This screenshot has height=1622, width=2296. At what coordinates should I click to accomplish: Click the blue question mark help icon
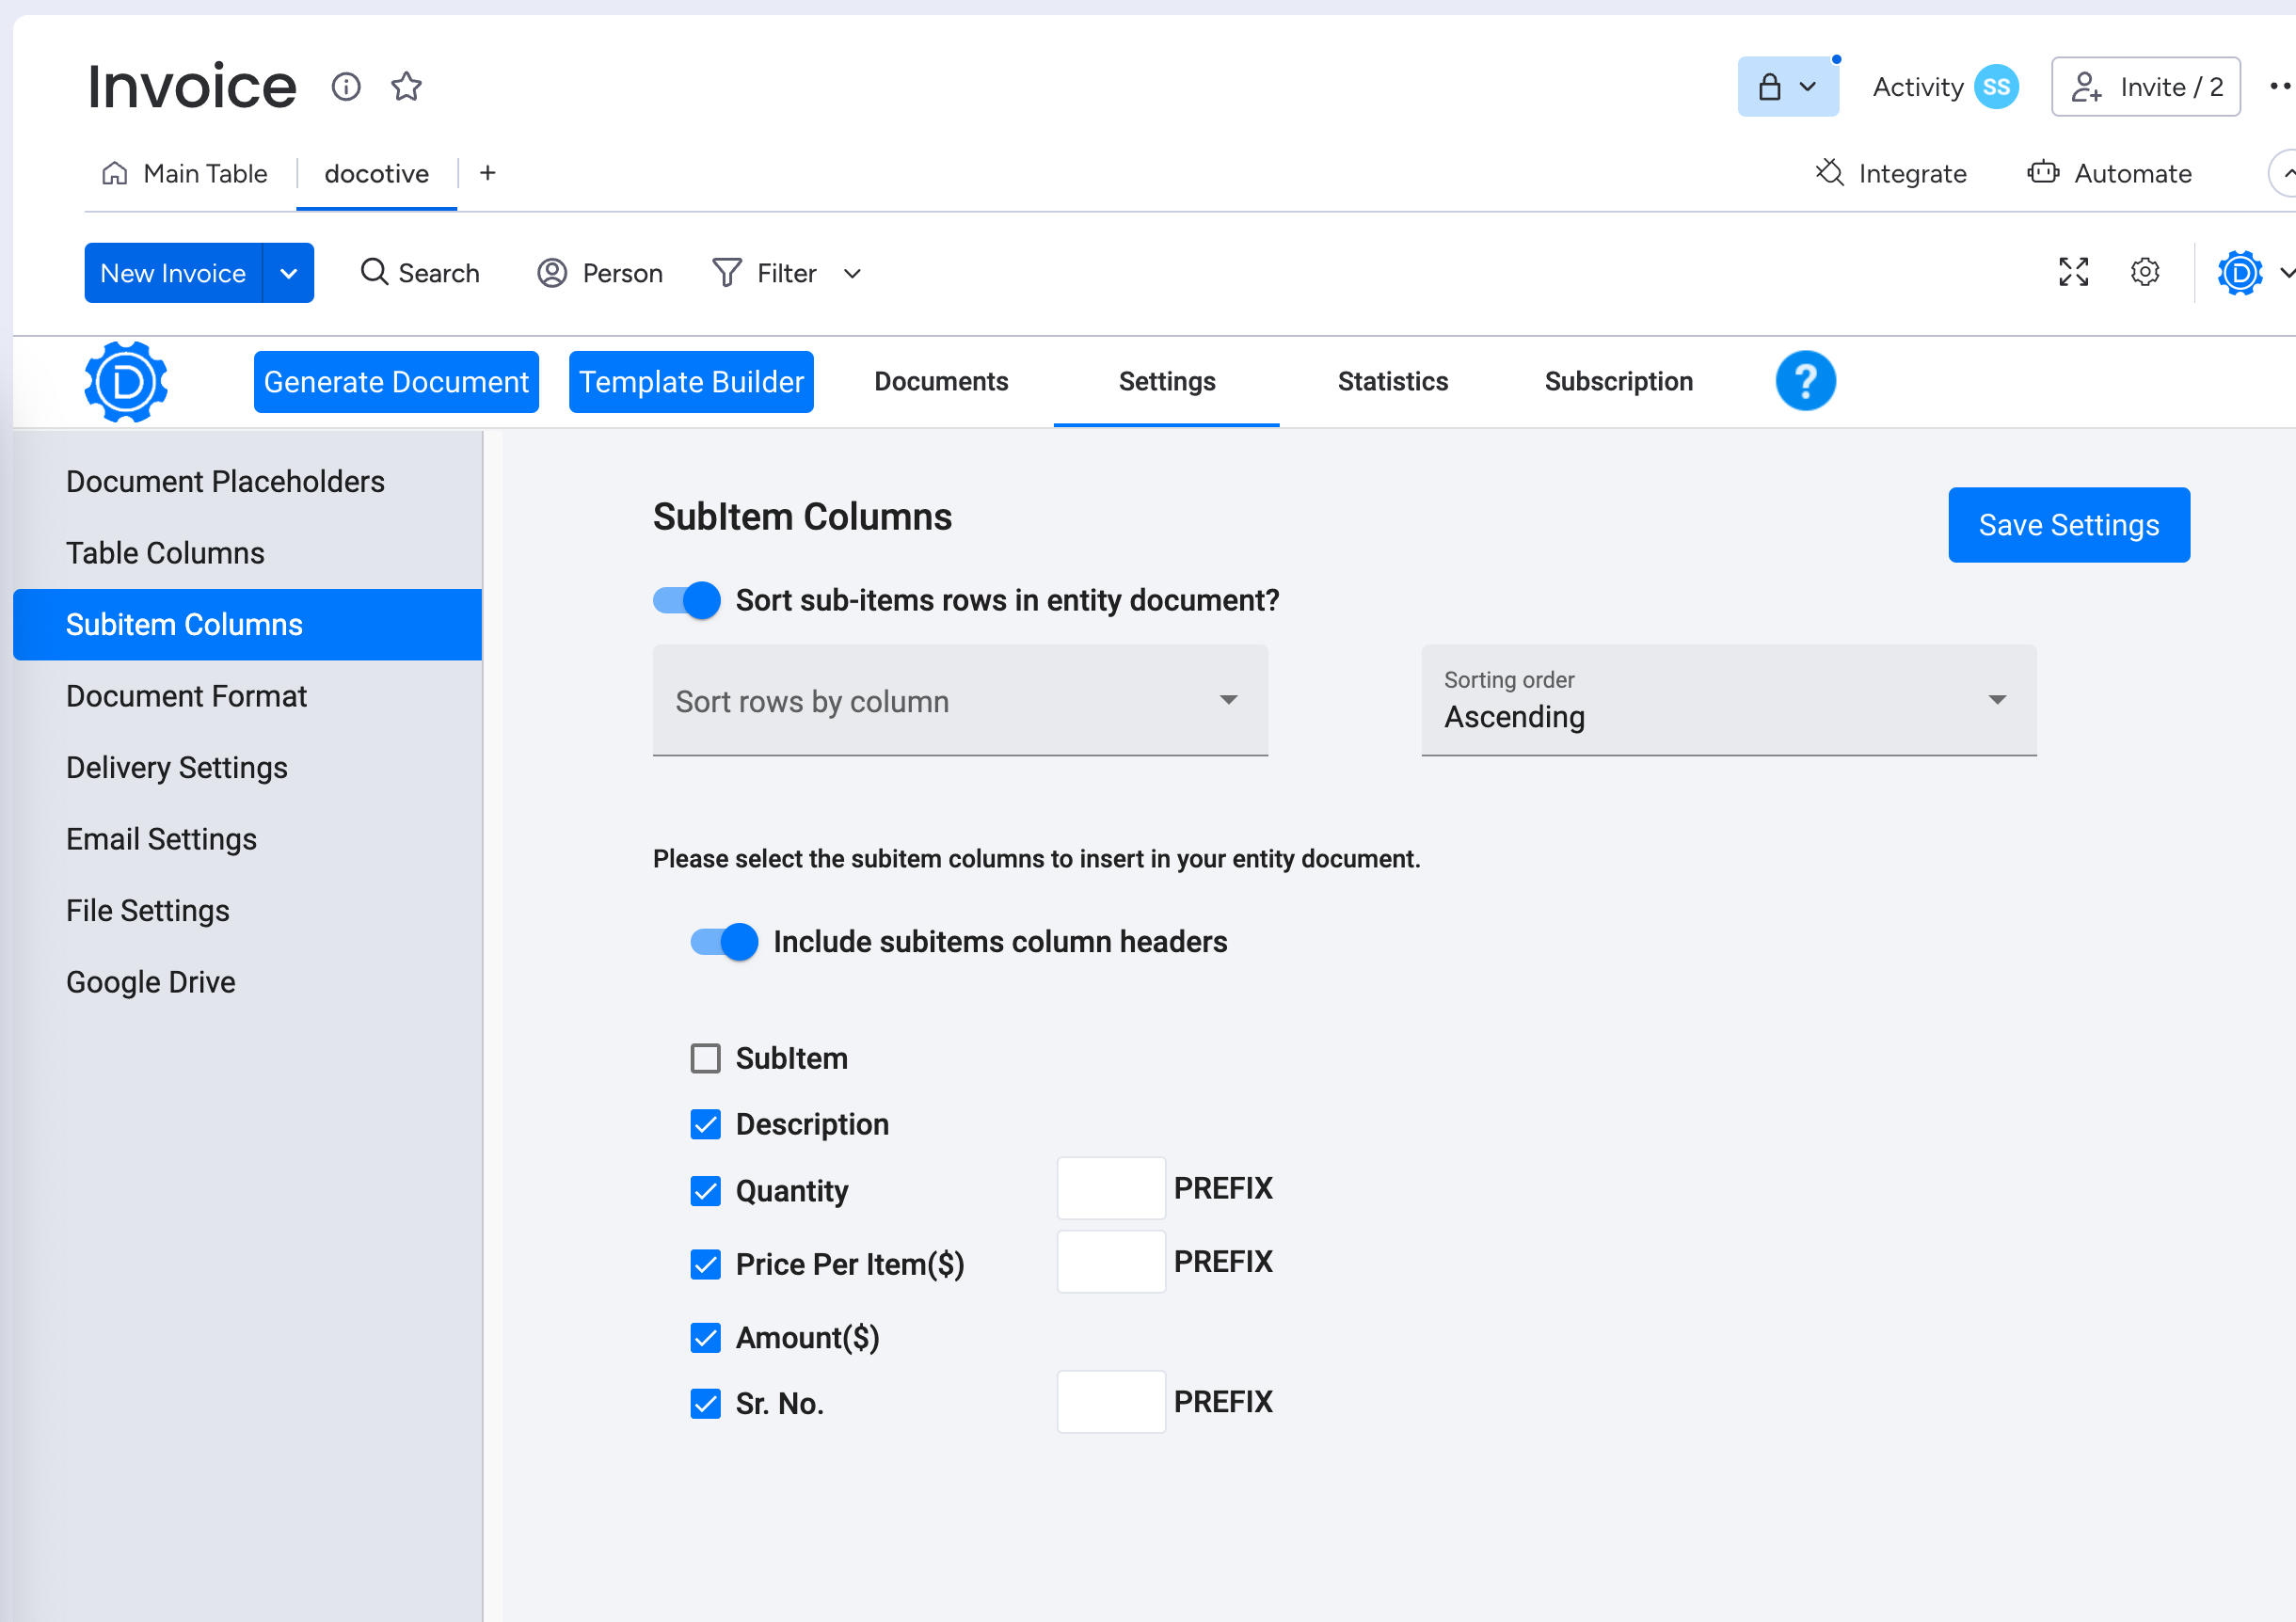pyautogui.click(x=1806, y=381)
